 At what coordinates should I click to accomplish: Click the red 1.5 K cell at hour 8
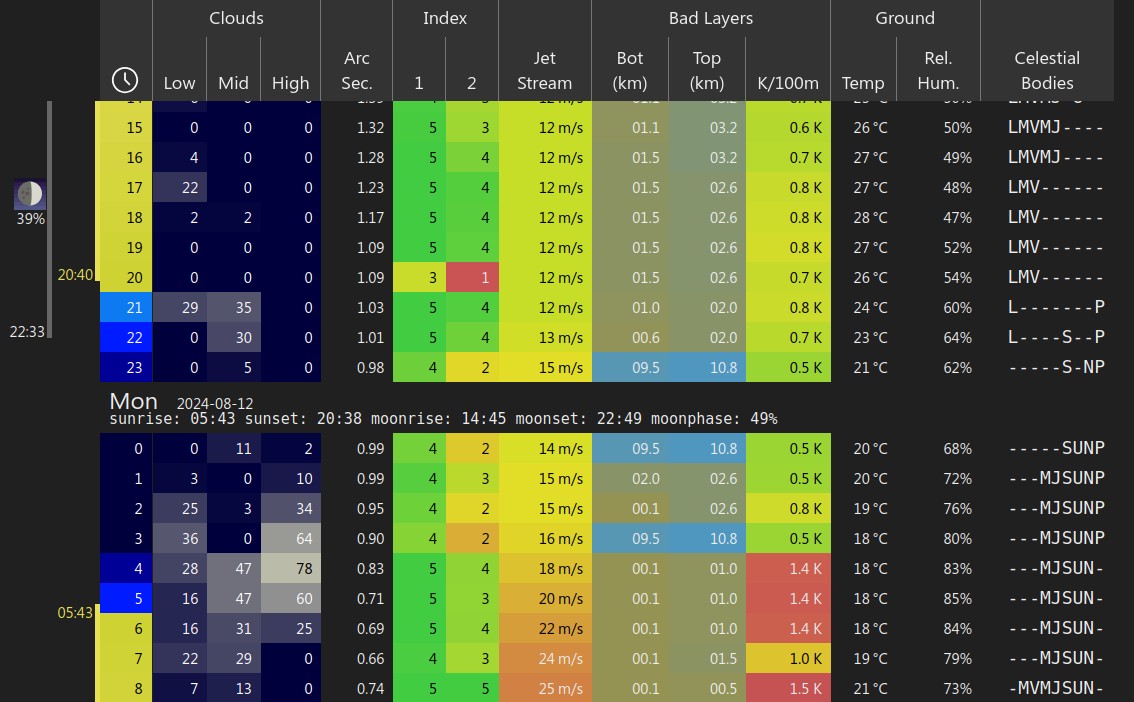point(788,688)
